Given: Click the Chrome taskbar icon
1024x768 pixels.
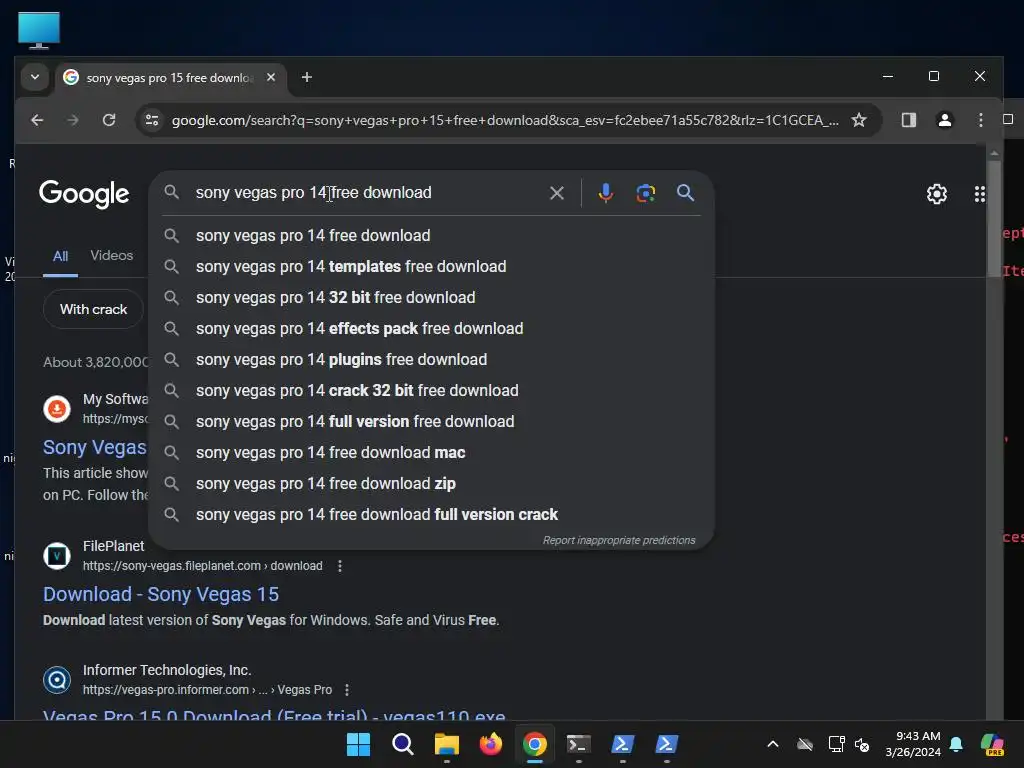Looking at the screenshot, I should (534, 744).
